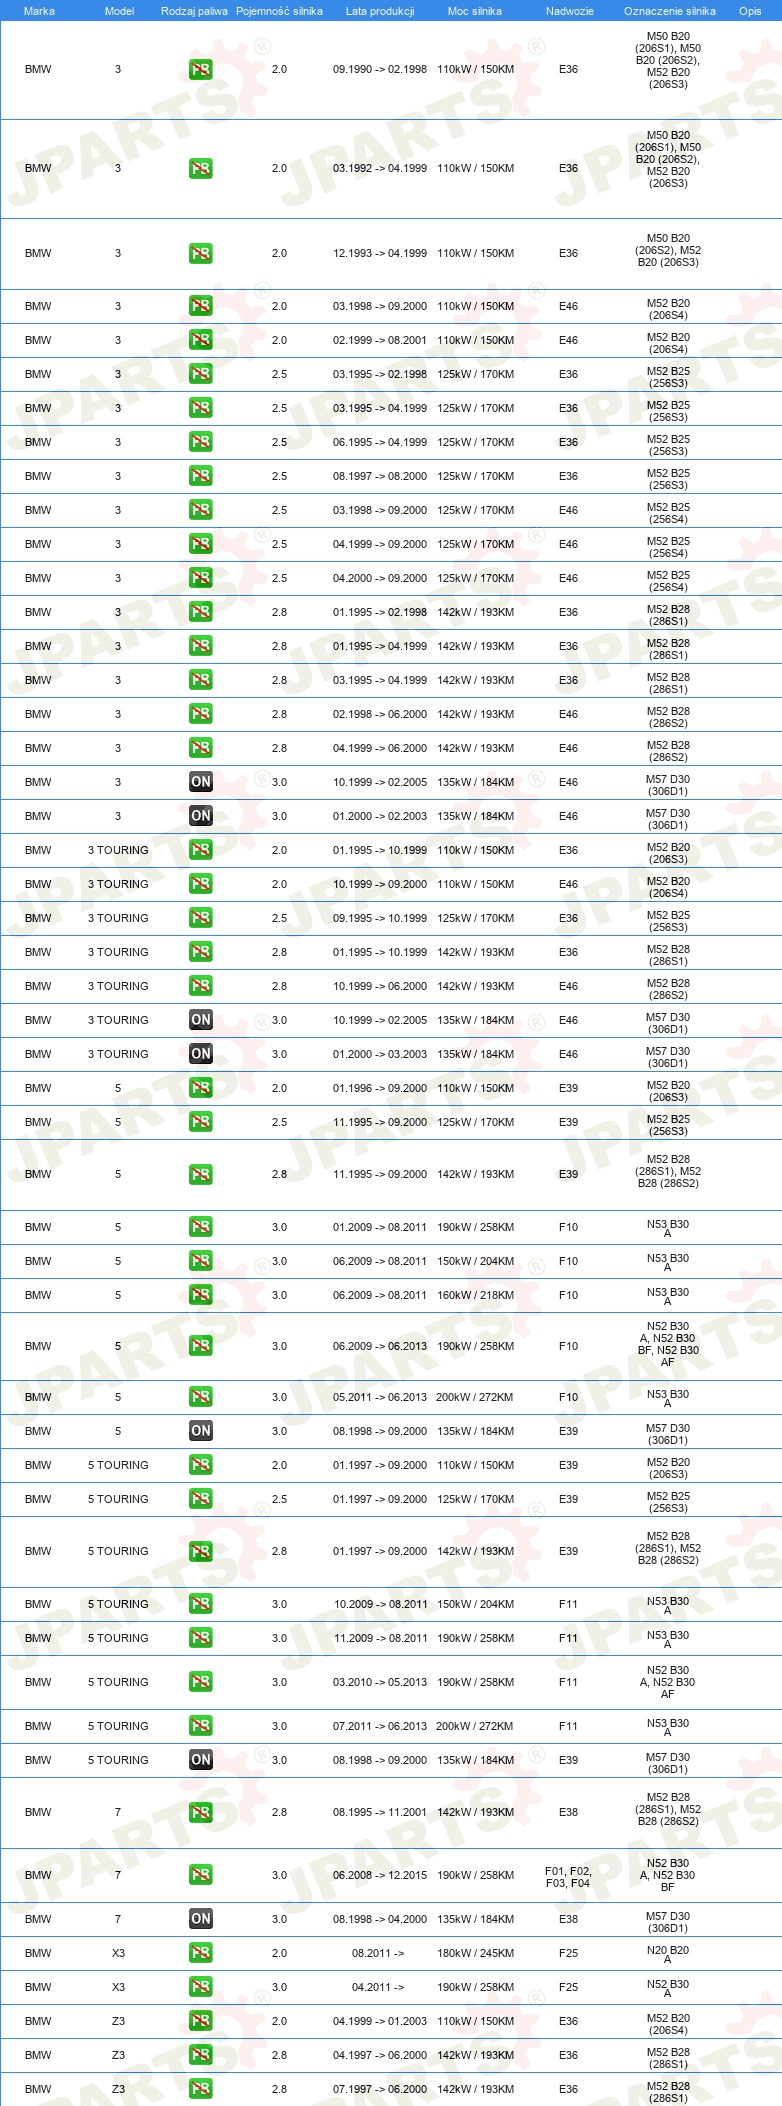Select the date cell 06.2009 -> 06.2013
This screenshot has height=2106, width=782.
pos(380,1347)
